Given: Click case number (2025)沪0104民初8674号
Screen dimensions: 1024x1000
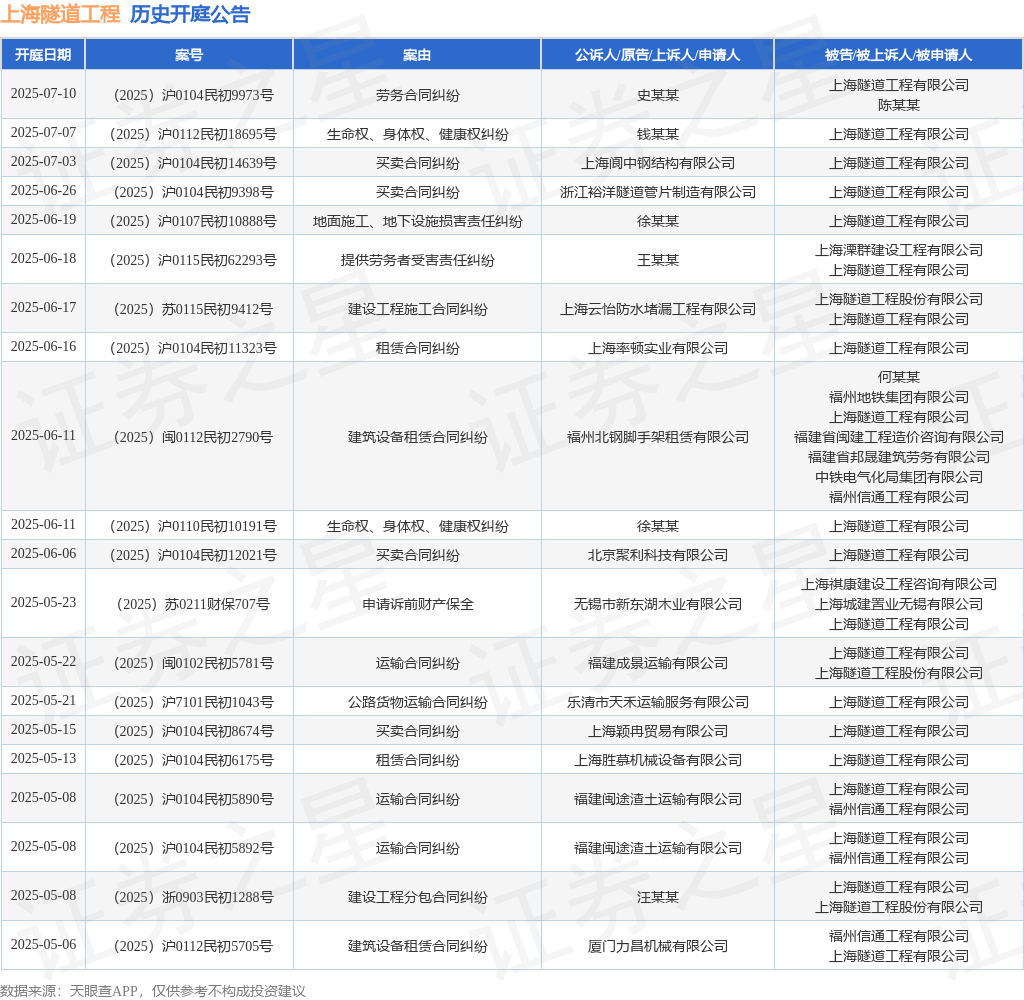Looking at the screenshot, I should (193, 732).
